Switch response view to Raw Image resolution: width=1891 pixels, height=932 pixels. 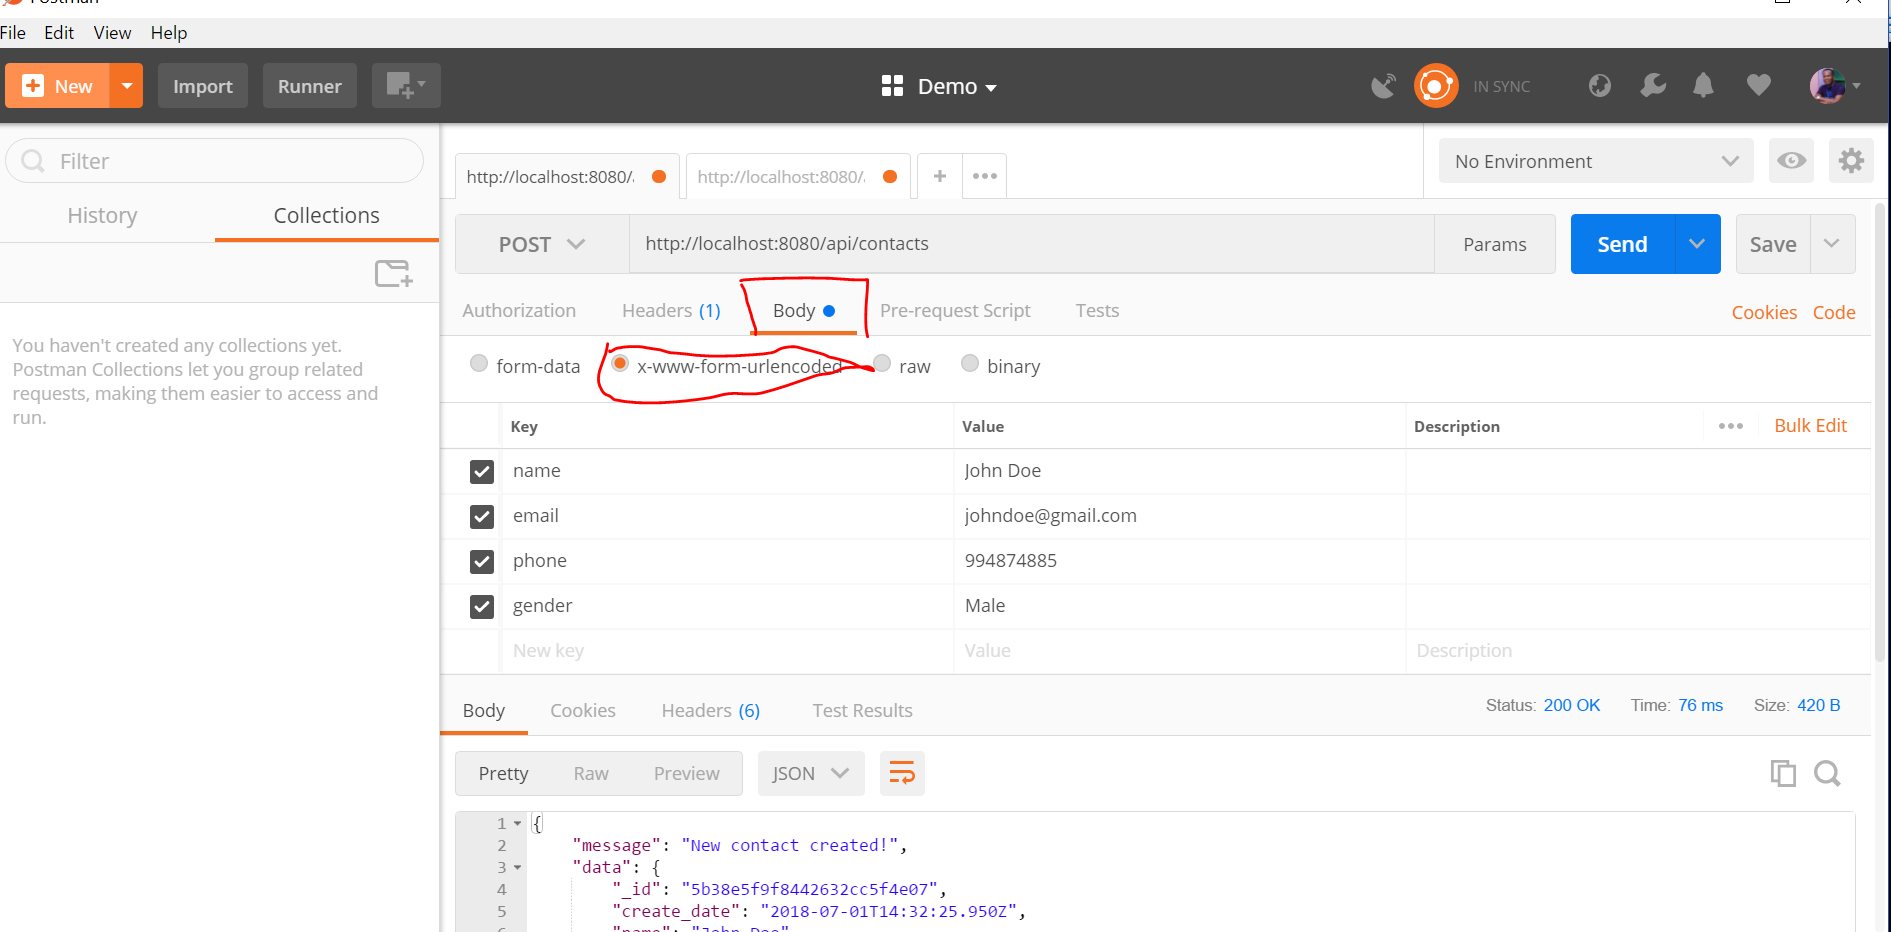click(x=591, y=773)
